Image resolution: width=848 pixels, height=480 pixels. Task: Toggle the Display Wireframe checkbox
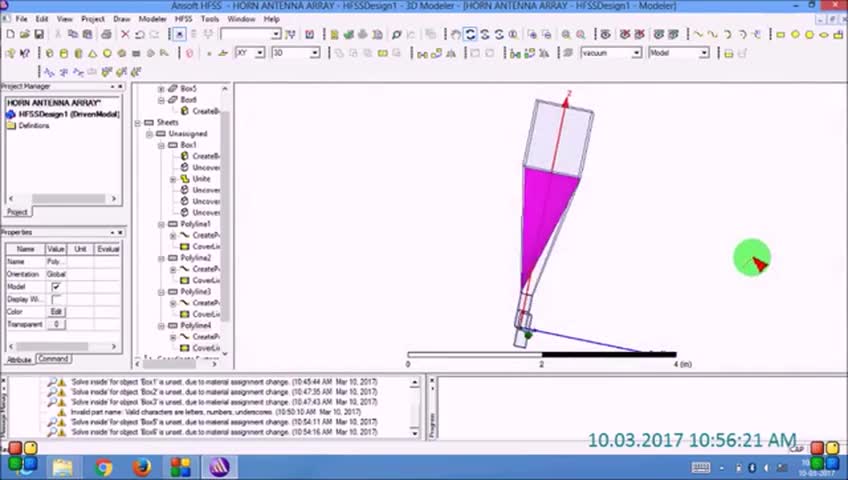pos(56,299)
